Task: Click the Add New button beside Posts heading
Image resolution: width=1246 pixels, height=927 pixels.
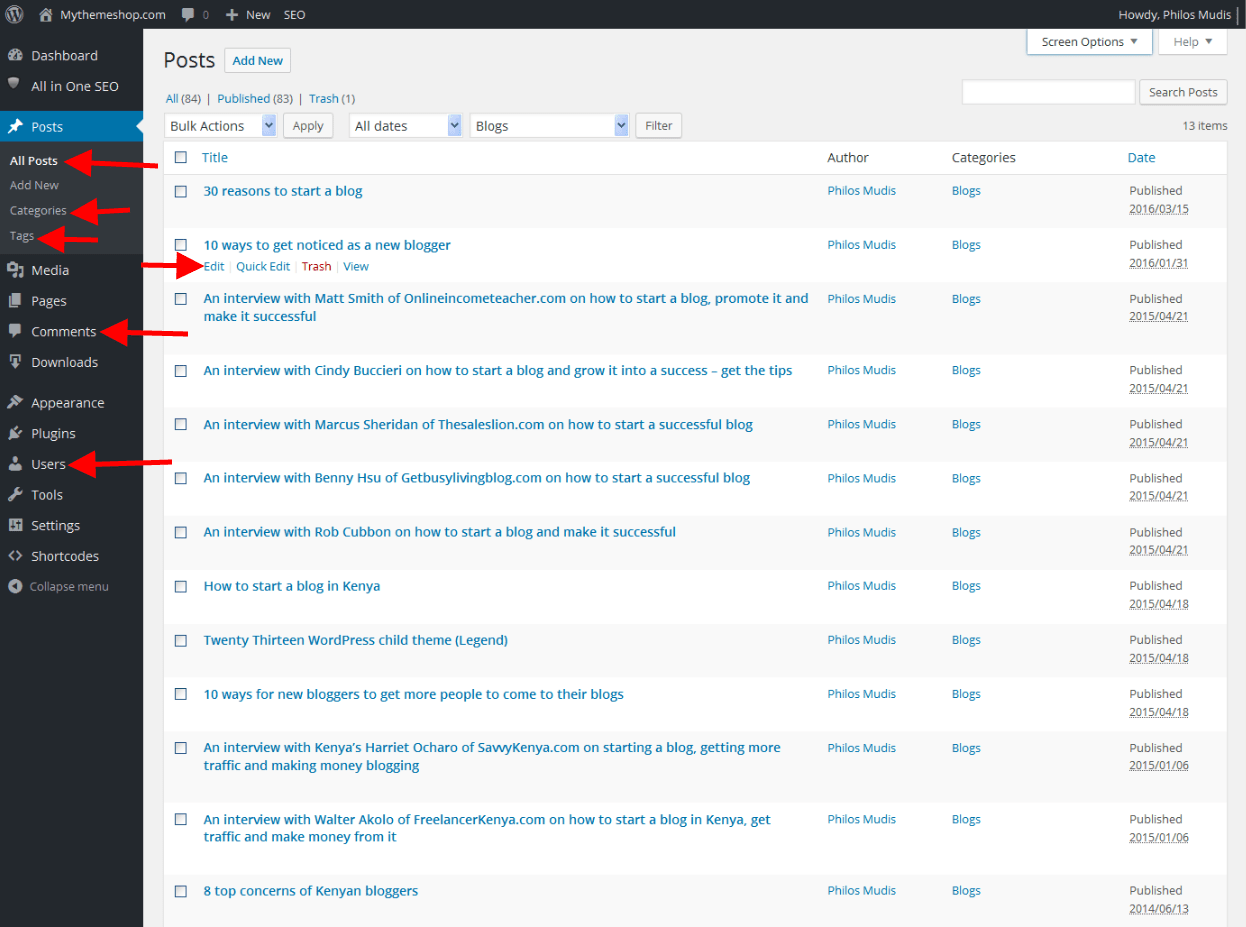Action: pyautogui.click(x=257, y=61)
